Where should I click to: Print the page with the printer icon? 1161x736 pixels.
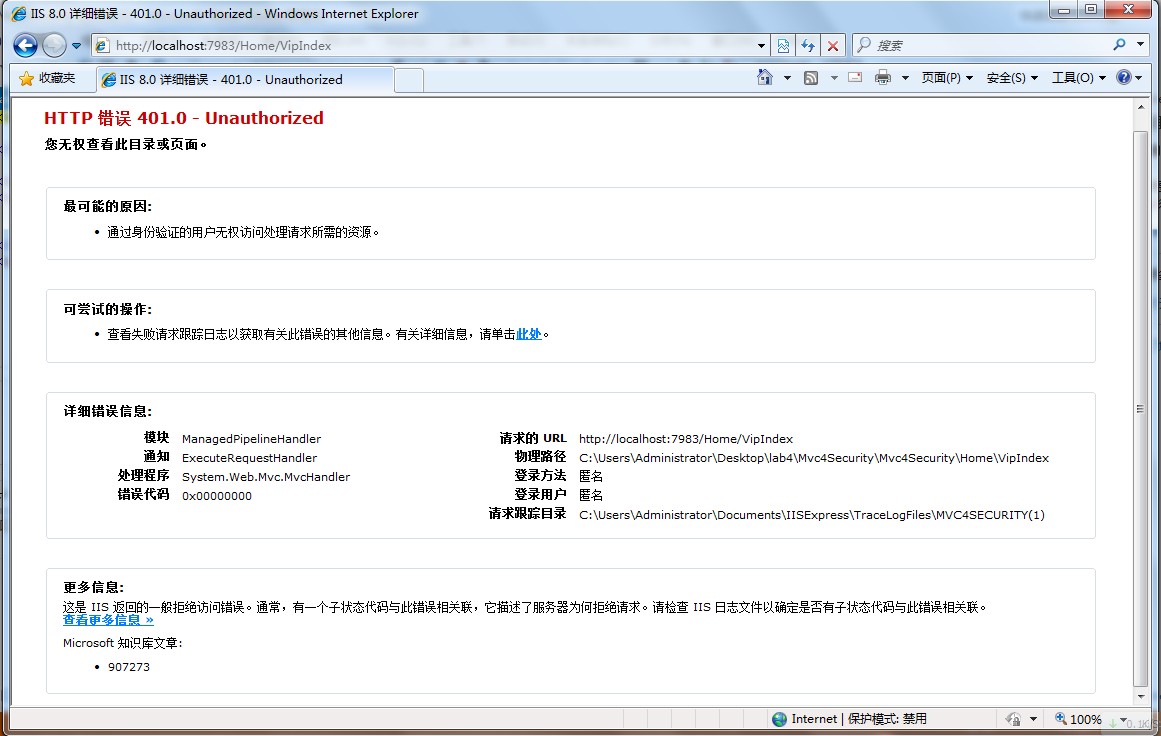883,77
